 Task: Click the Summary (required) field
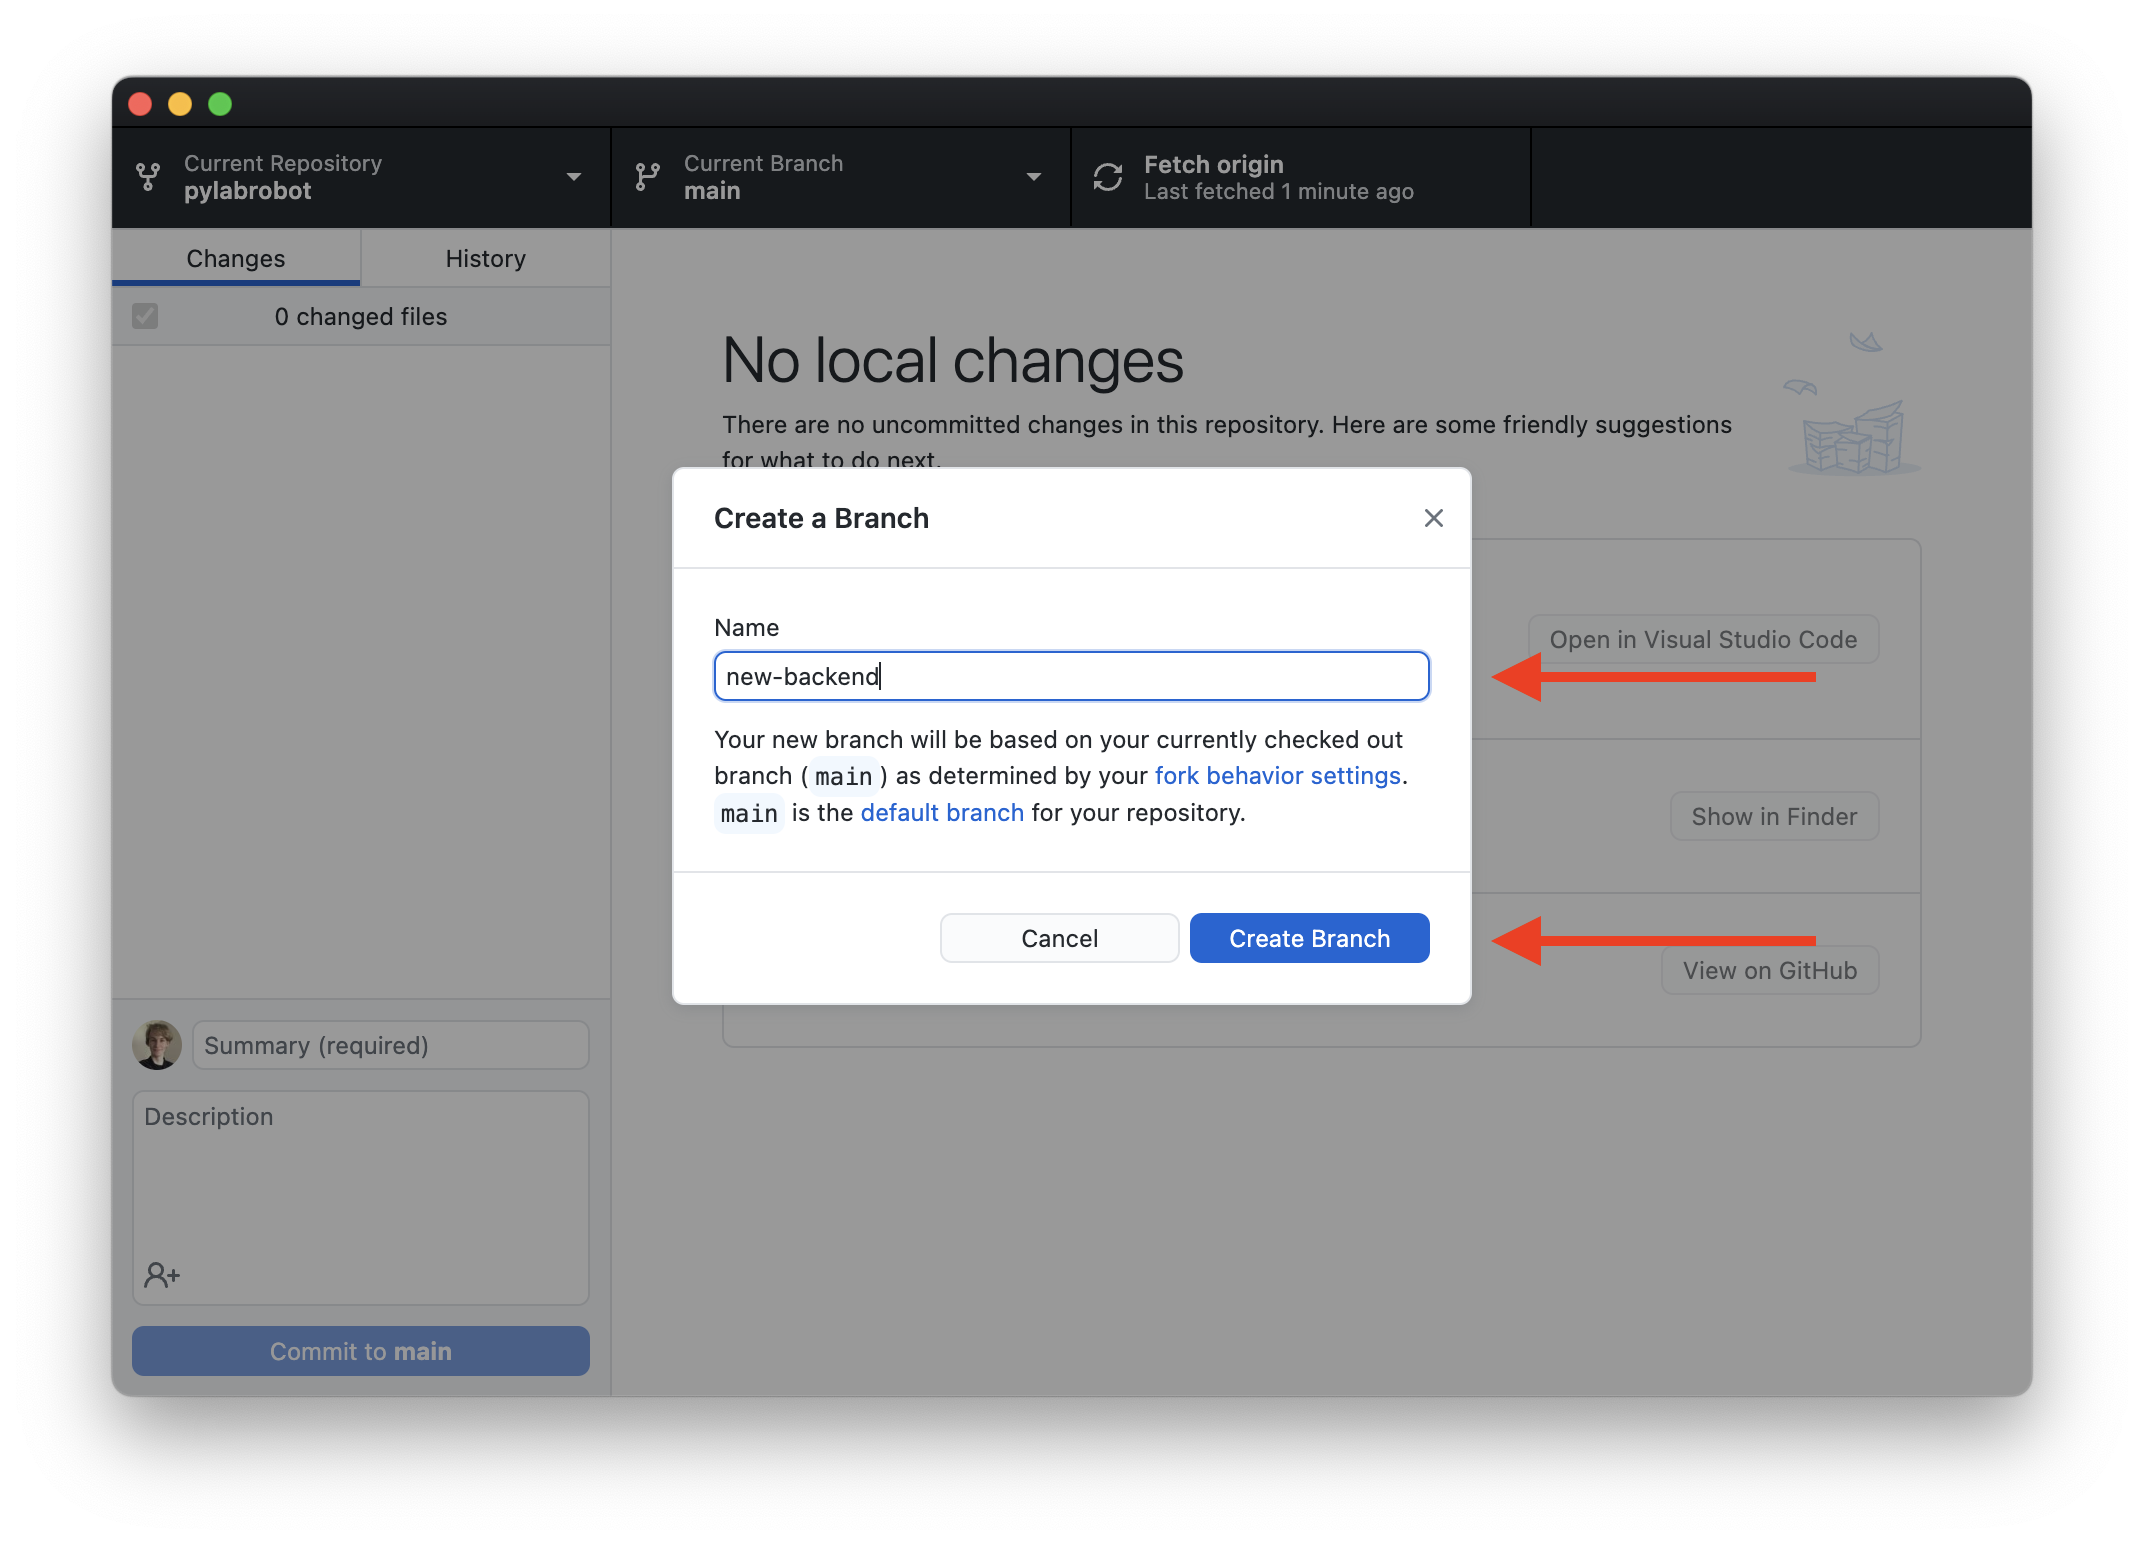(390, 1045)
